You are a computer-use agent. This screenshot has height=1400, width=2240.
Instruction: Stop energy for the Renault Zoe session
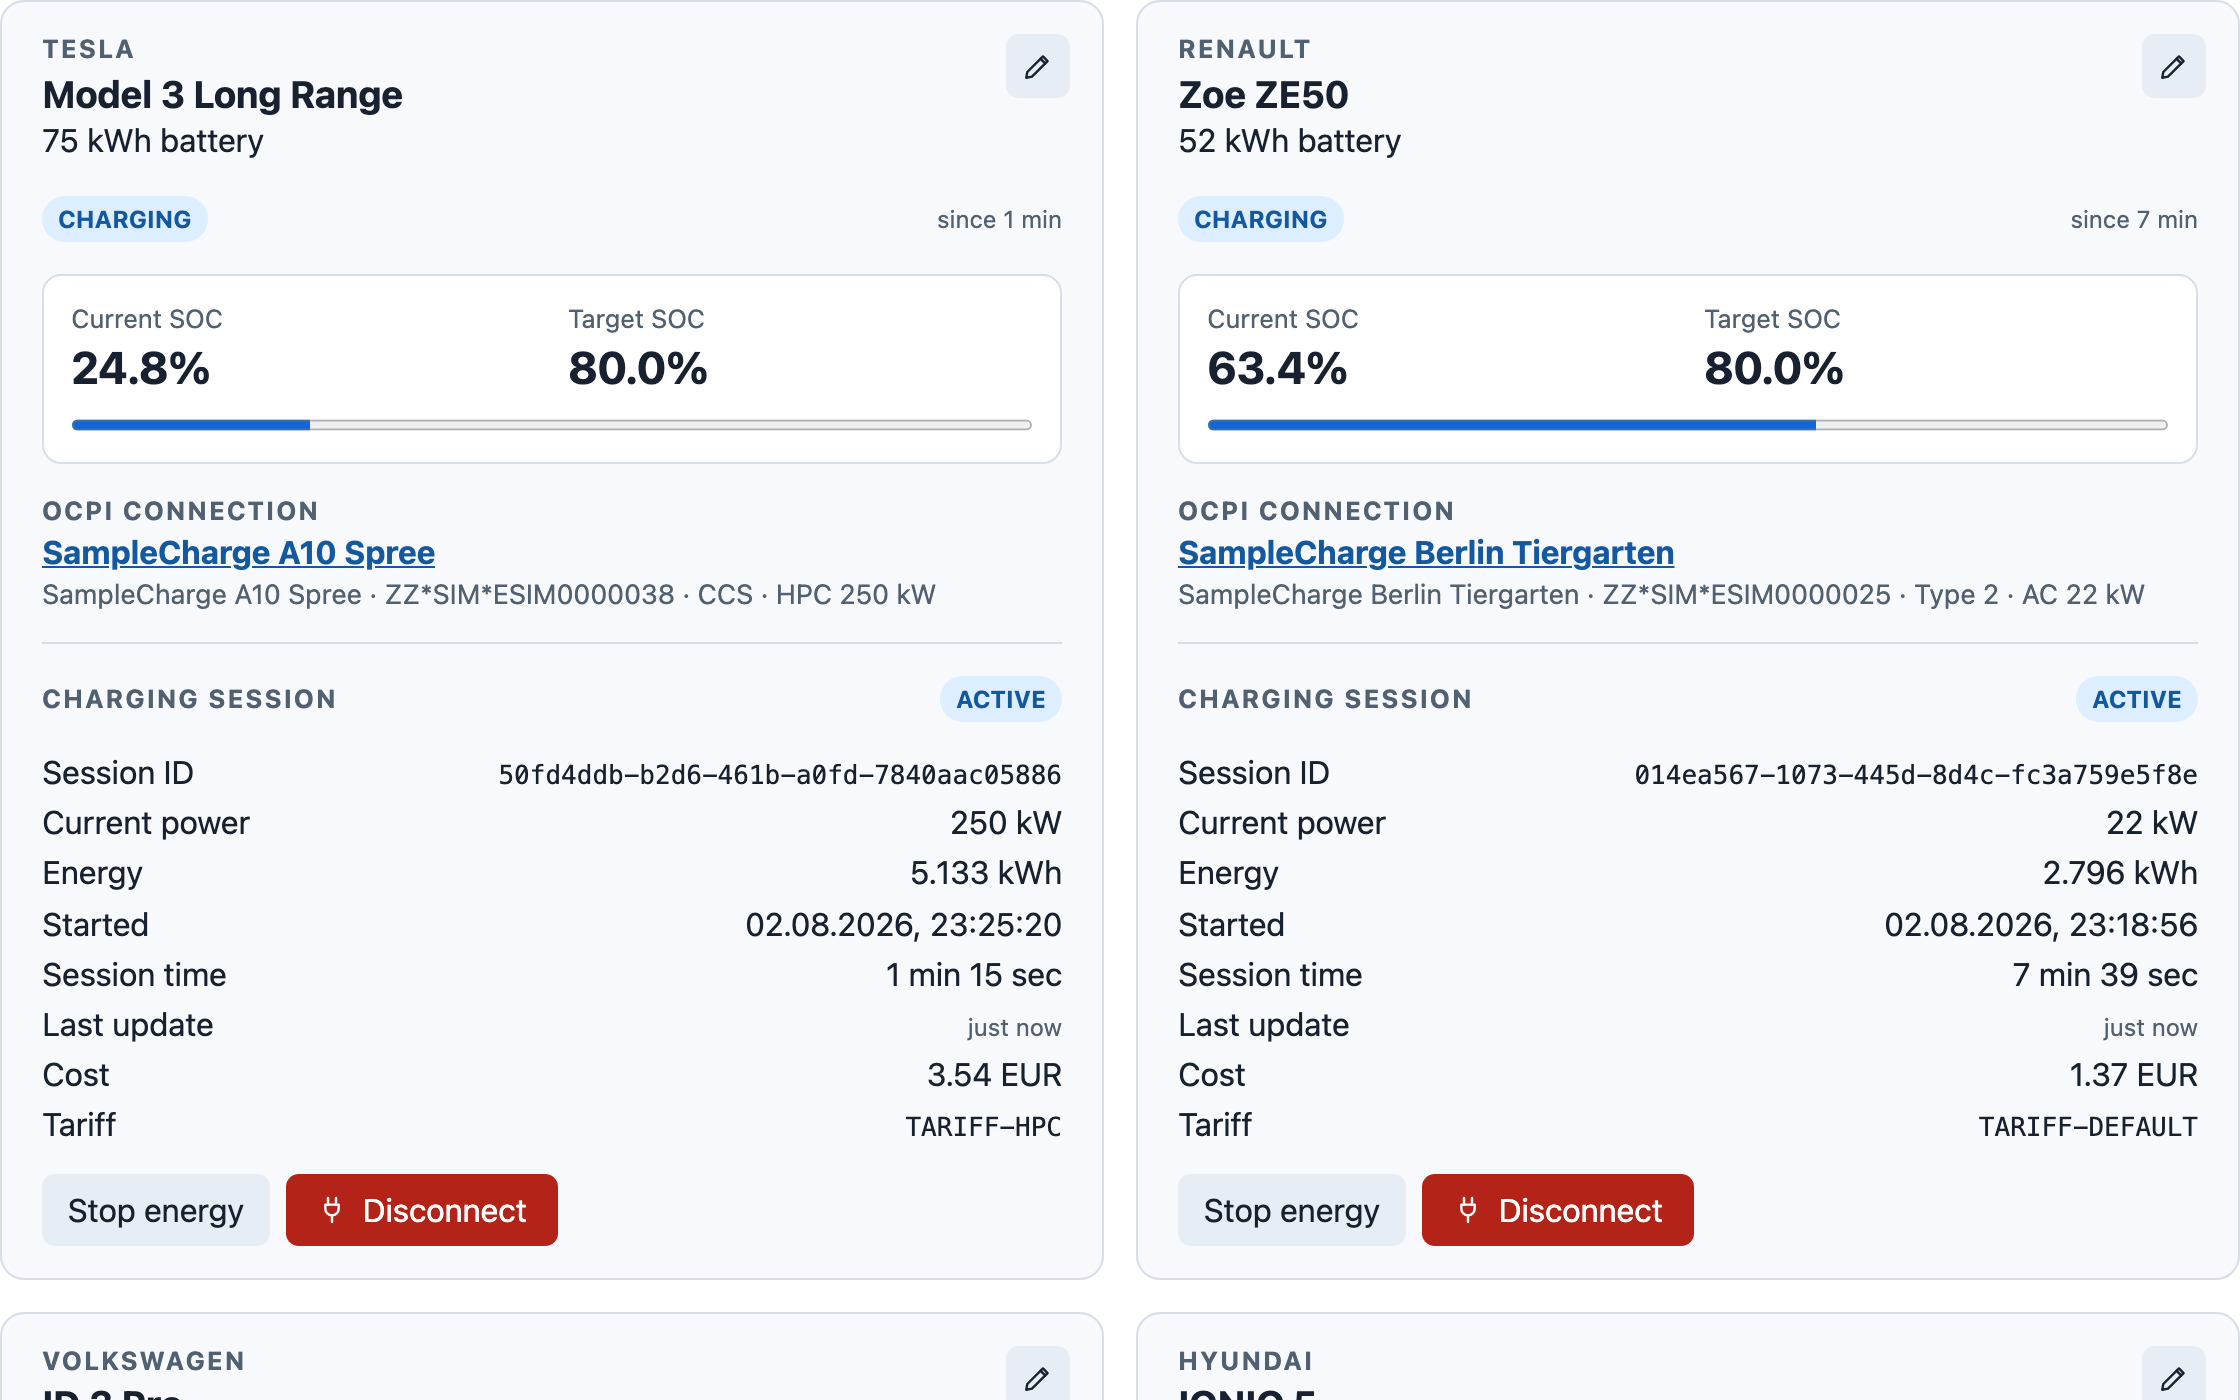(x=1292, y=1210)
